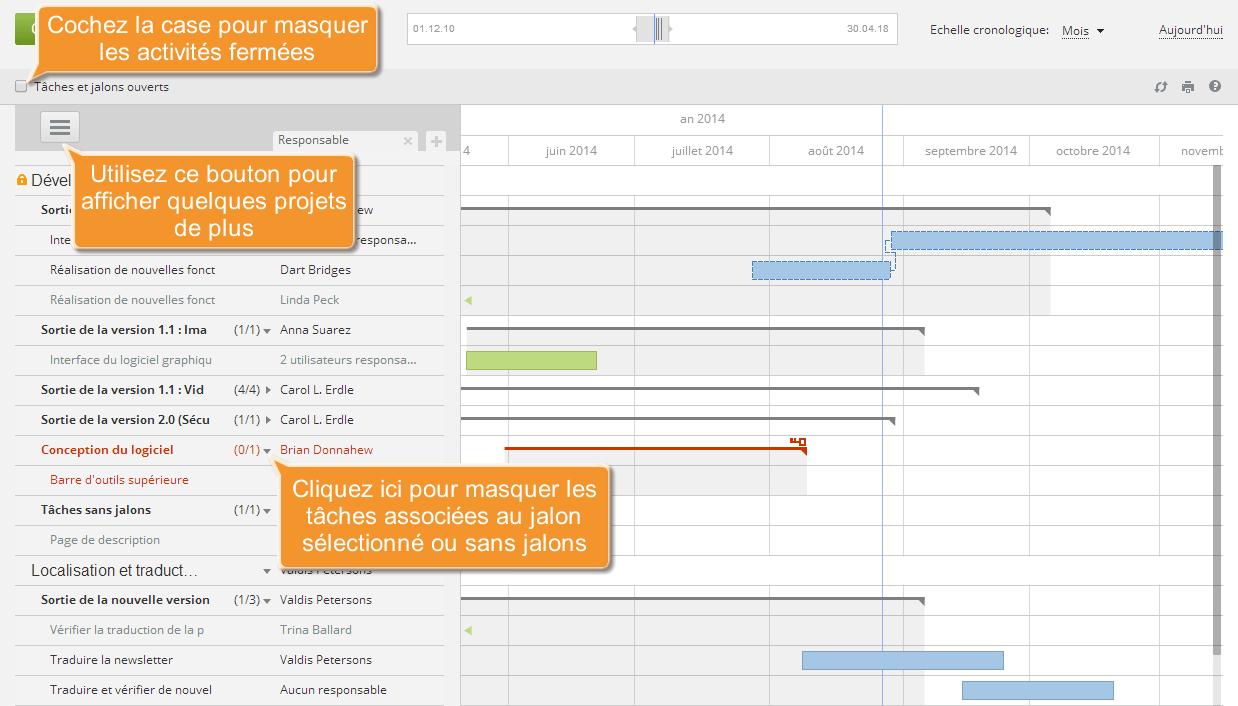Click octobre 2014 month header

(x=1093, y=151)
